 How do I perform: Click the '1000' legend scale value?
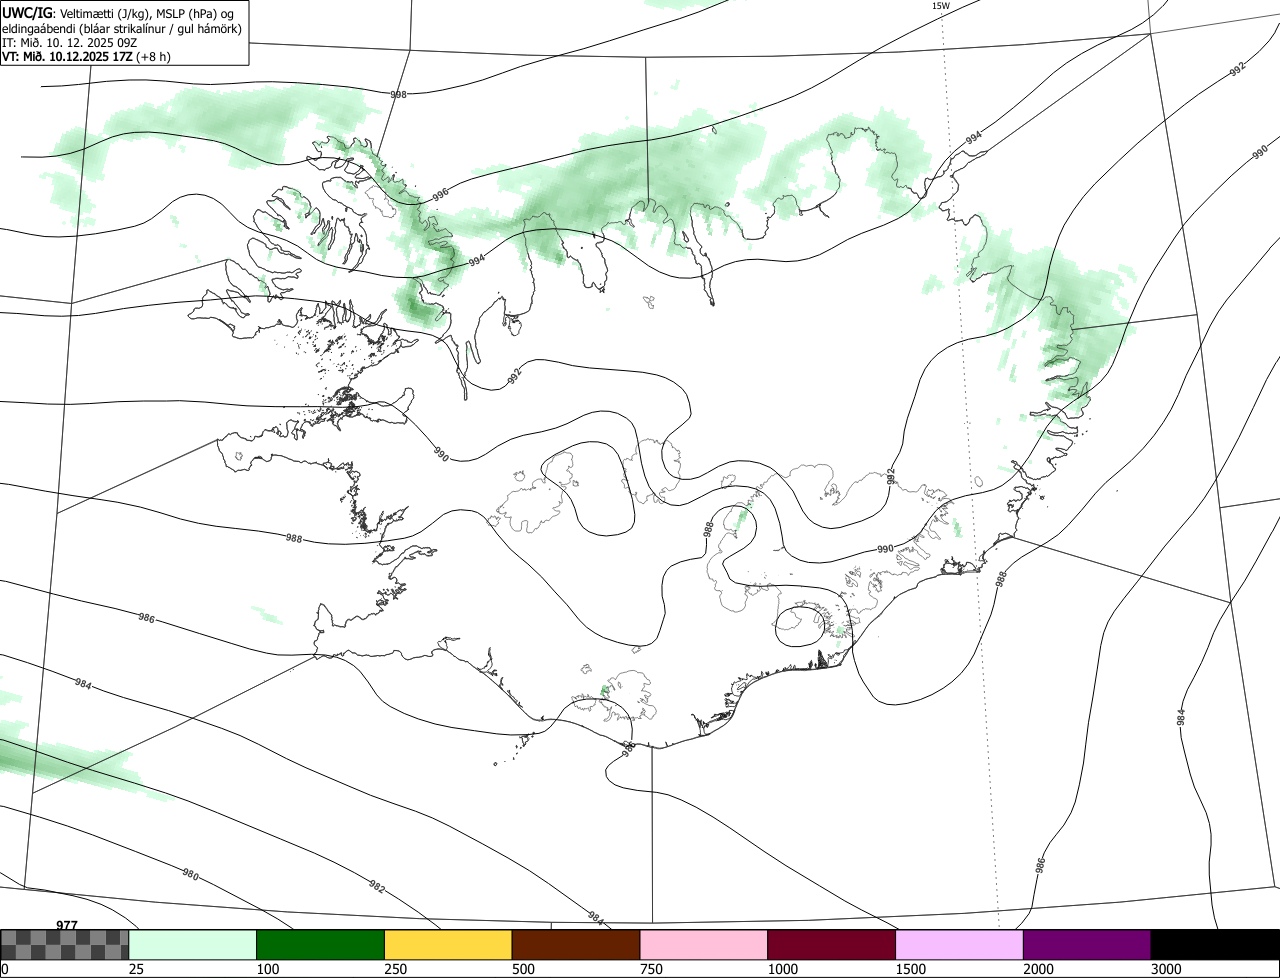pos(783,969)
